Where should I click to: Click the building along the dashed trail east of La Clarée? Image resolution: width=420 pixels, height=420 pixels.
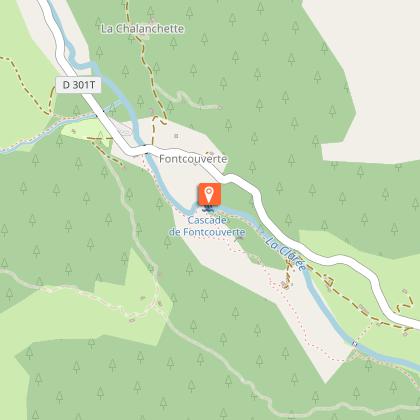tap(363, 309)
